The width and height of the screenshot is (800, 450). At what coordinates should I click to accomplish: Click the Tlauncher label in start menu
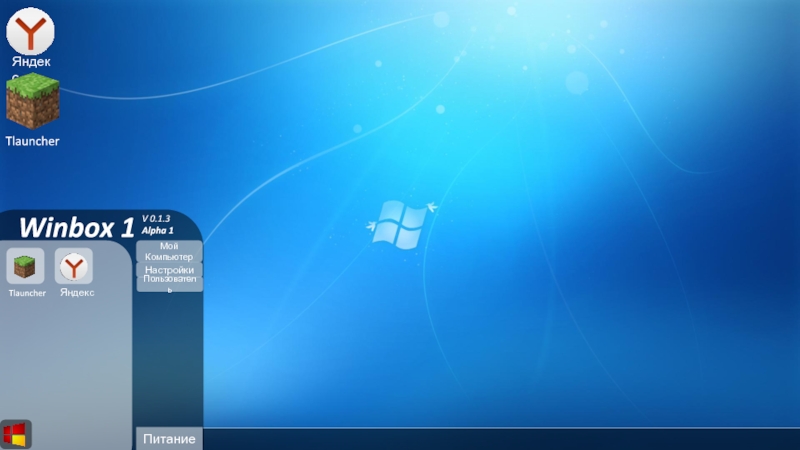coord(27,293)
